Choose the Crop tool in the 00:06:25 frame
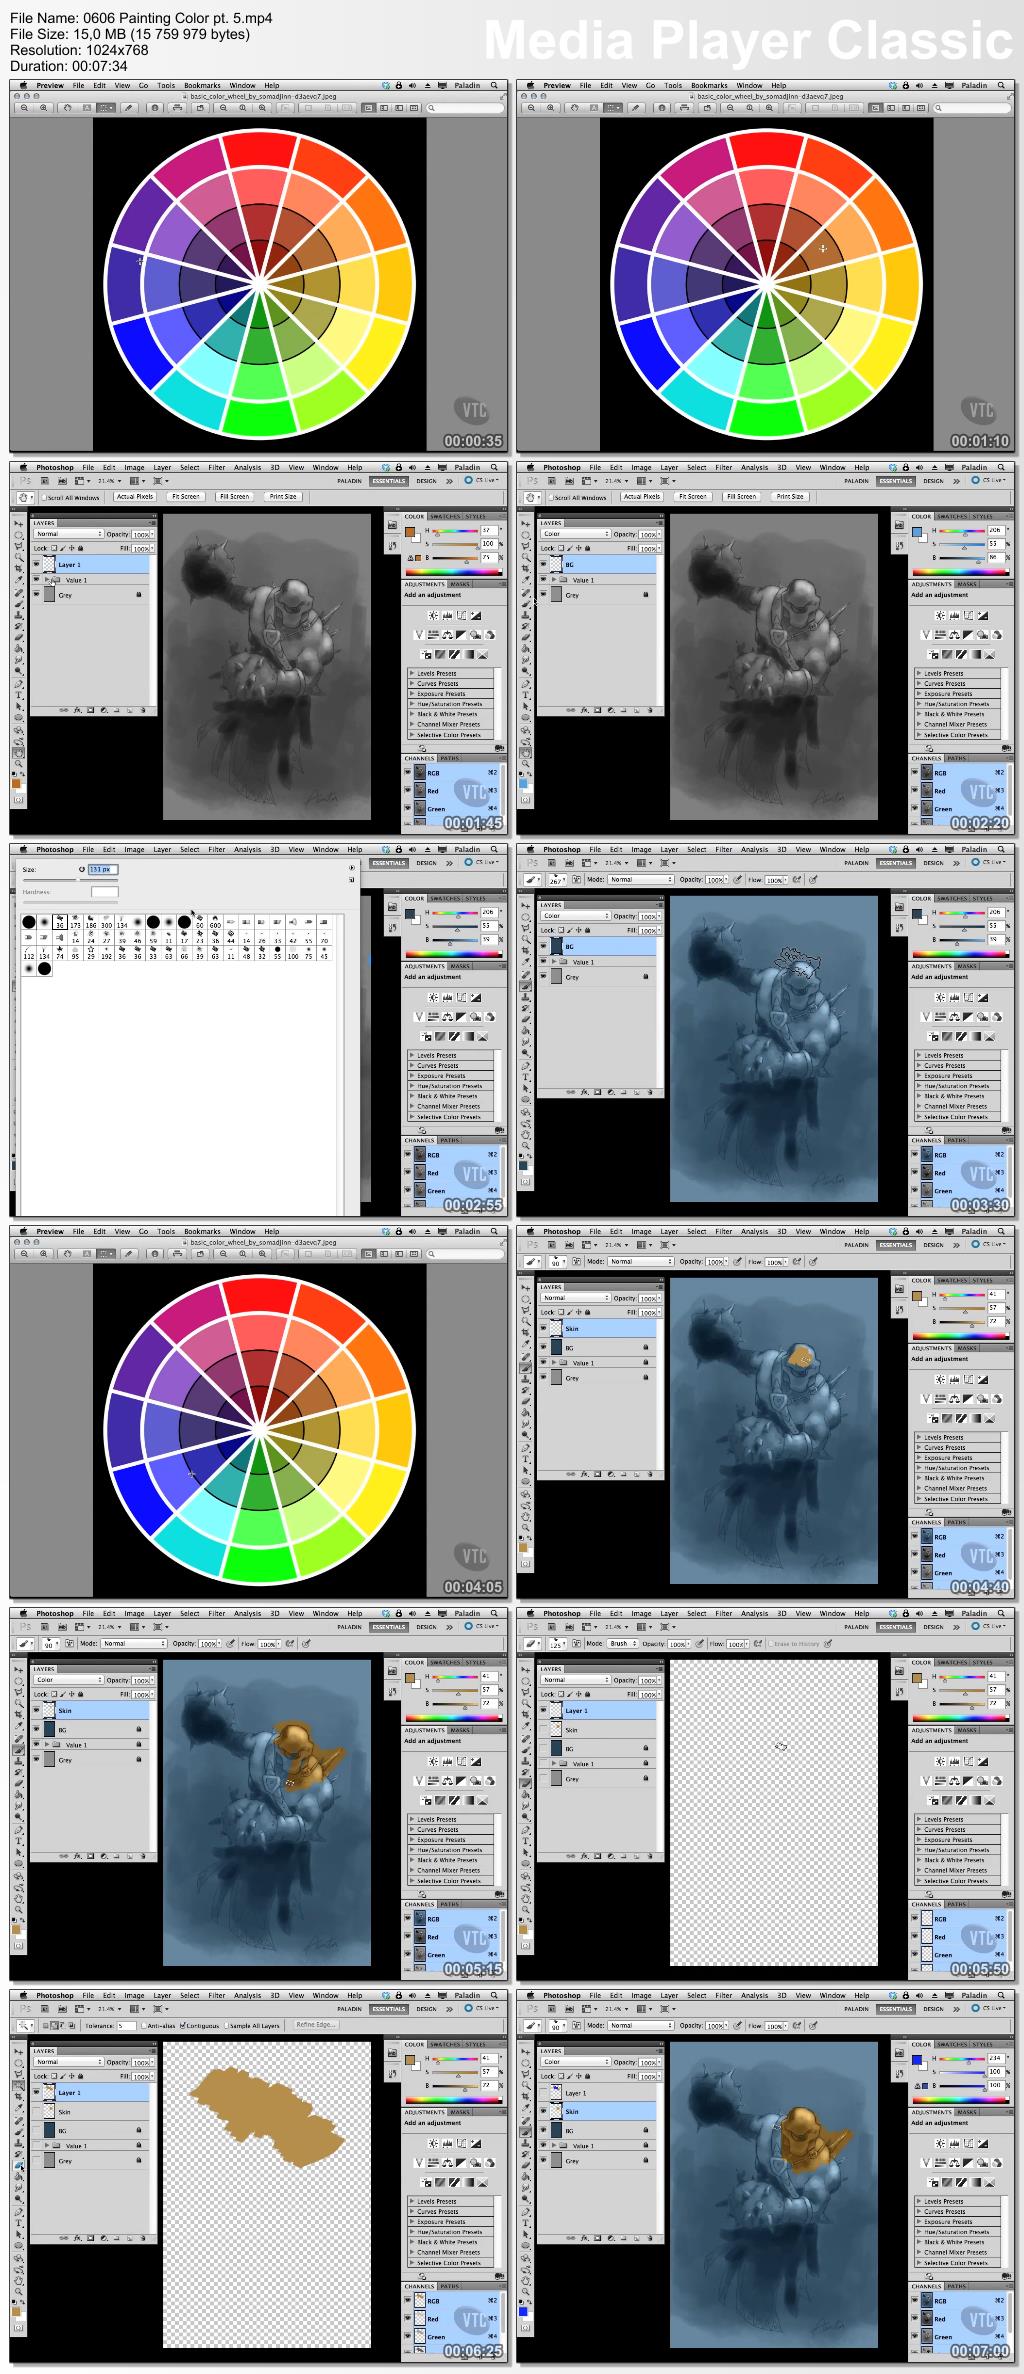Screen dimensions: 1024x2374 point(19,2098)
